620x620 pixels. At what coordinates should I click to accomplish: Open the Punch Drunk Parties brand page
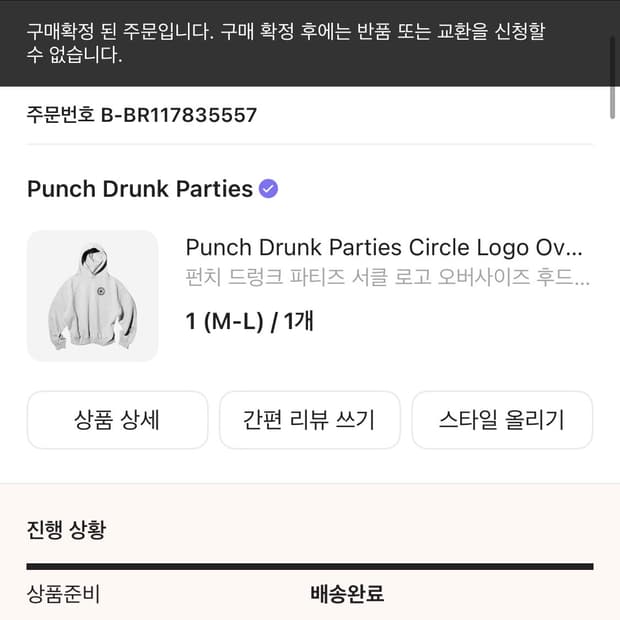(139, 189)
